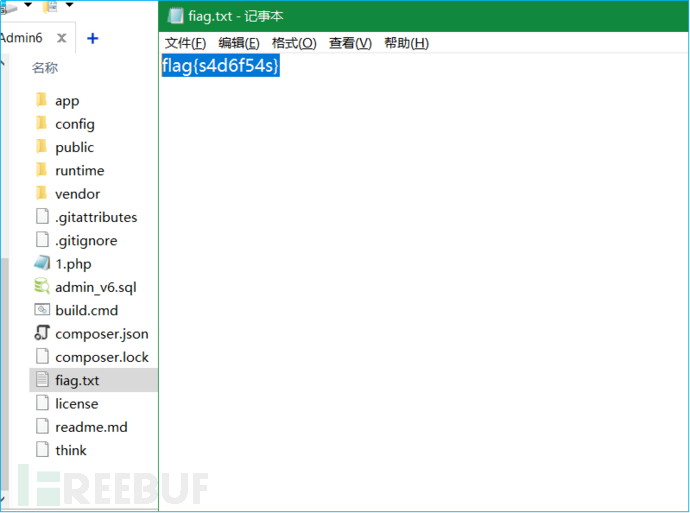Select the think file name
The height and width of the screenshot is (513, 690).
(71, 451)
